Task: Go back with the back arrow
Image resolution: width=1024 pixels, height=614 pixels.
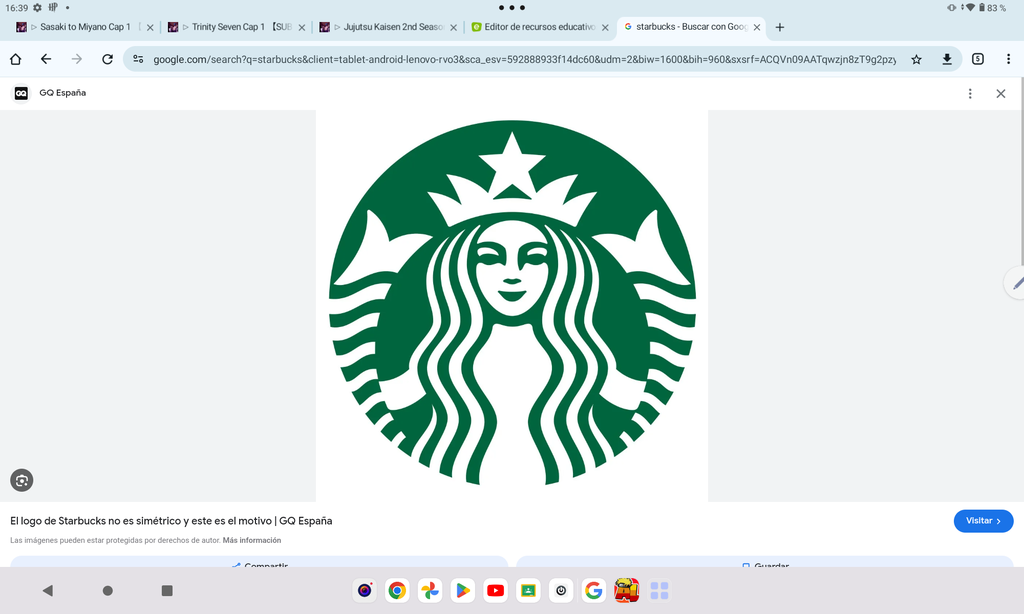Action: 46,59
